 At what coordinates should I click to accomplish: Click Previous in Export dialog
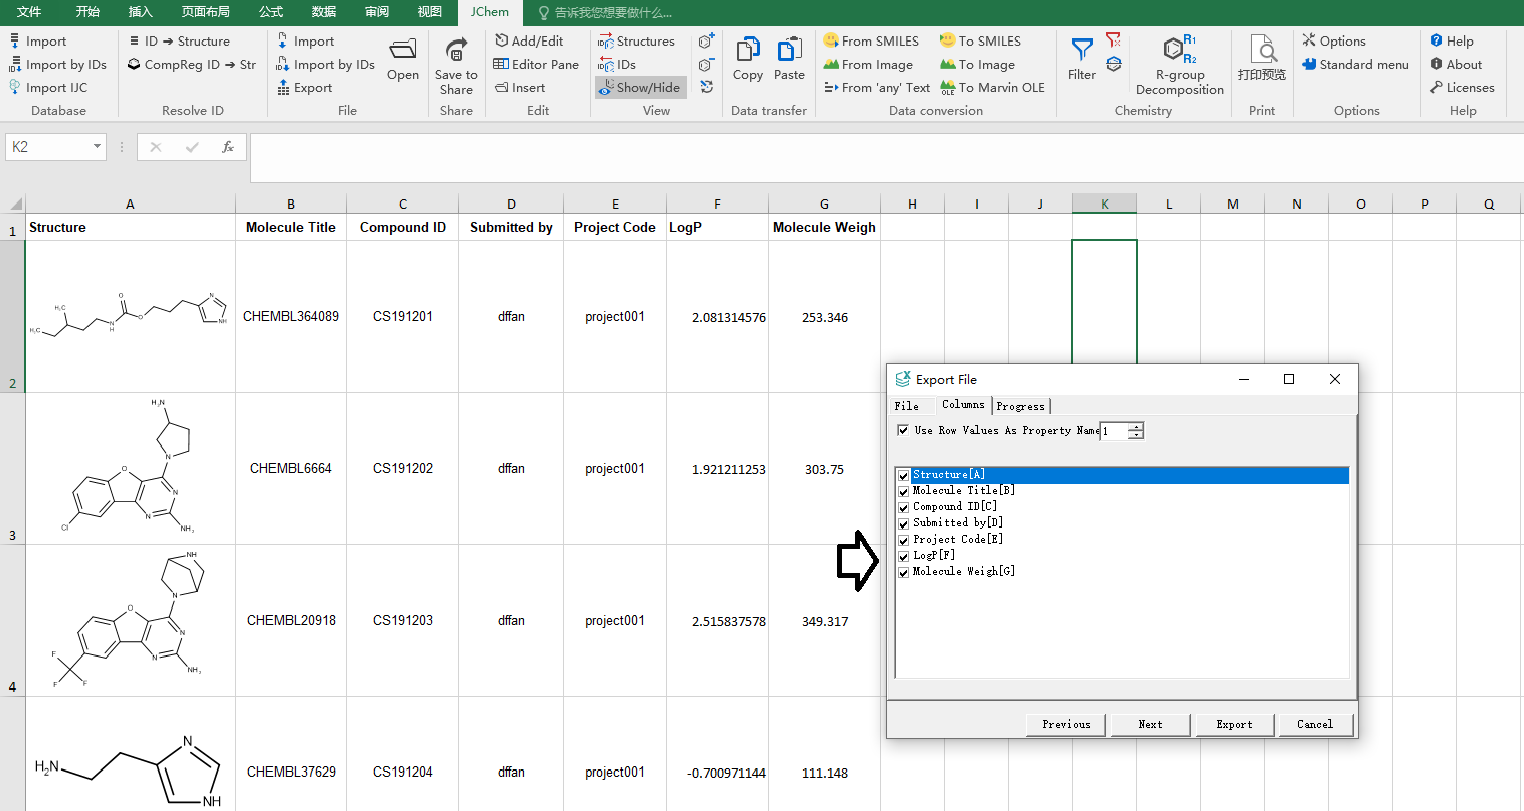tap(1066, 724)
